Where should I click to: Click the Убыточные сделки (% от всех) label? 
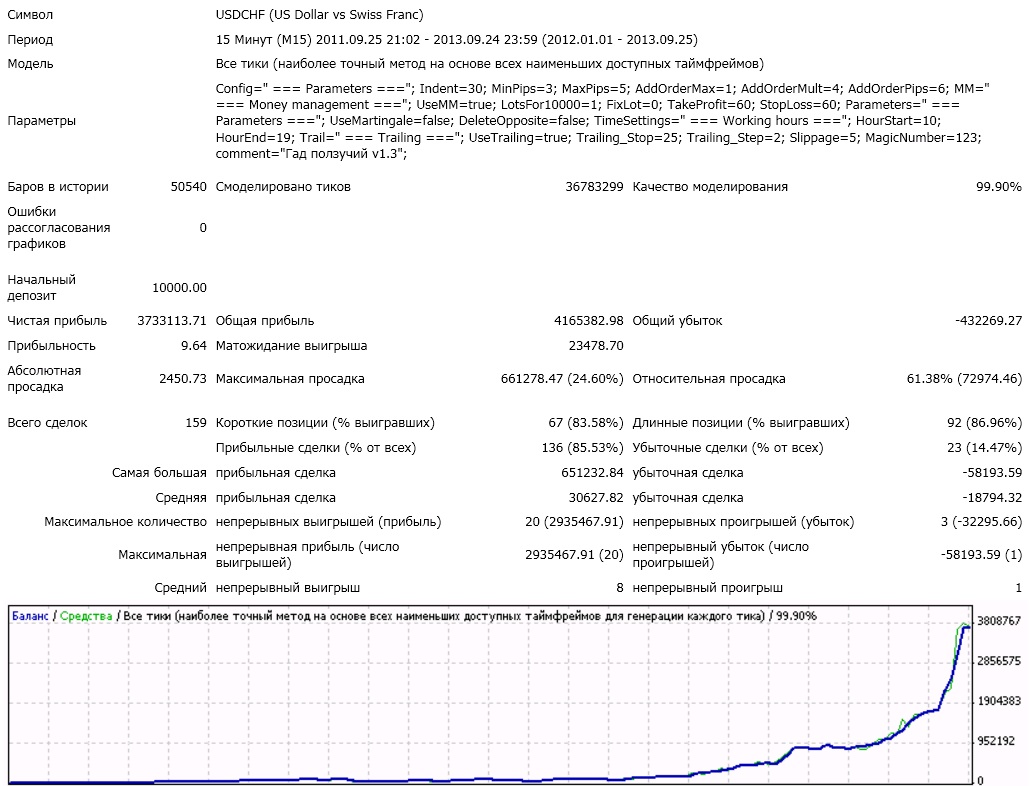coord(728,448)
